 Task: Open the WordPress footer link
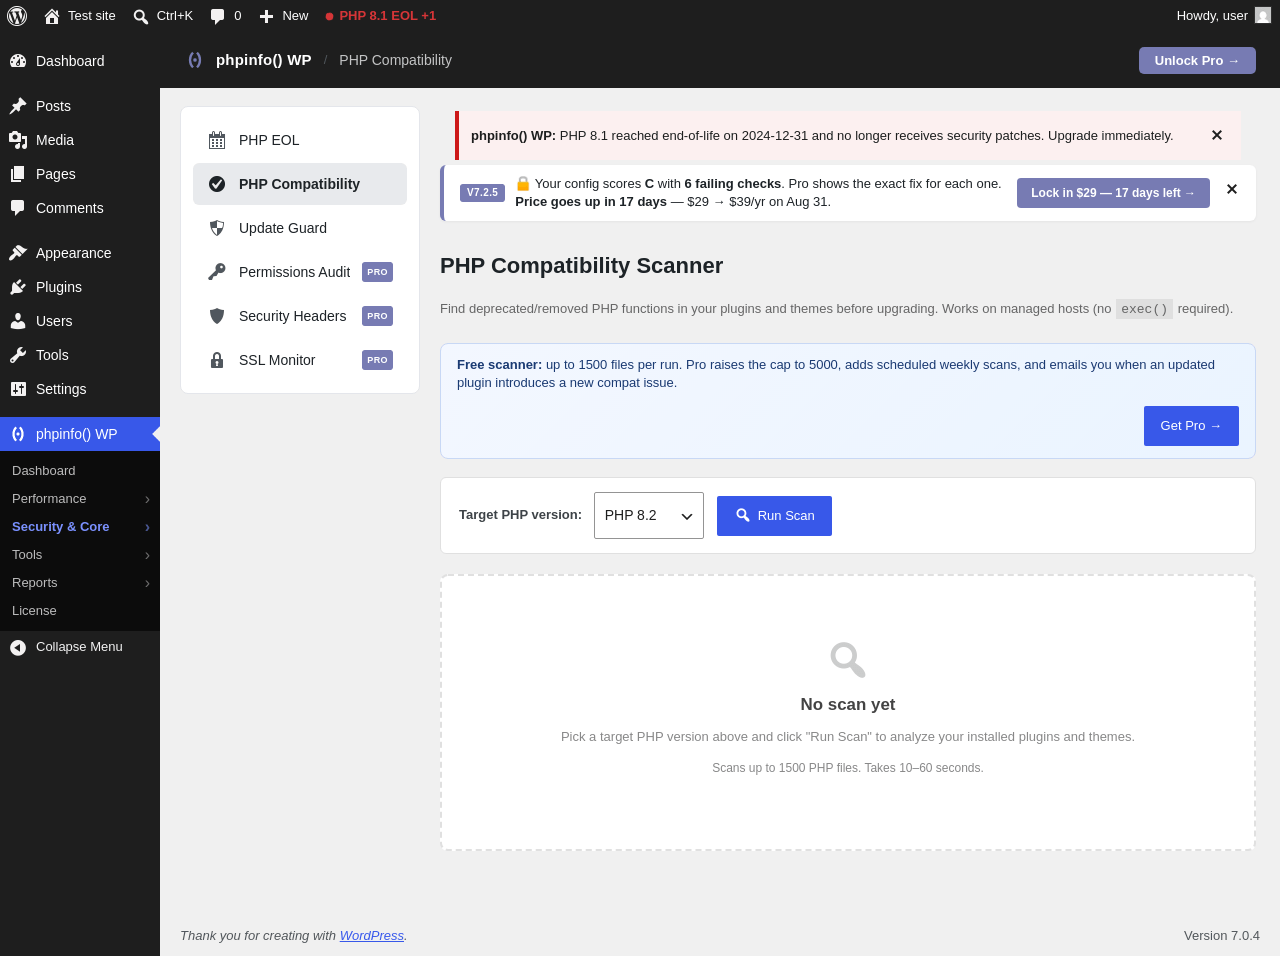[371, 936]
